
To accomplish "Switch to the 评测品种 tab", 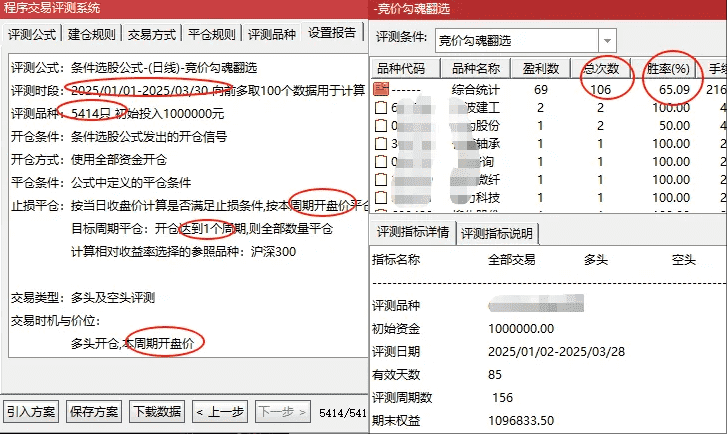I will [272, 34].
